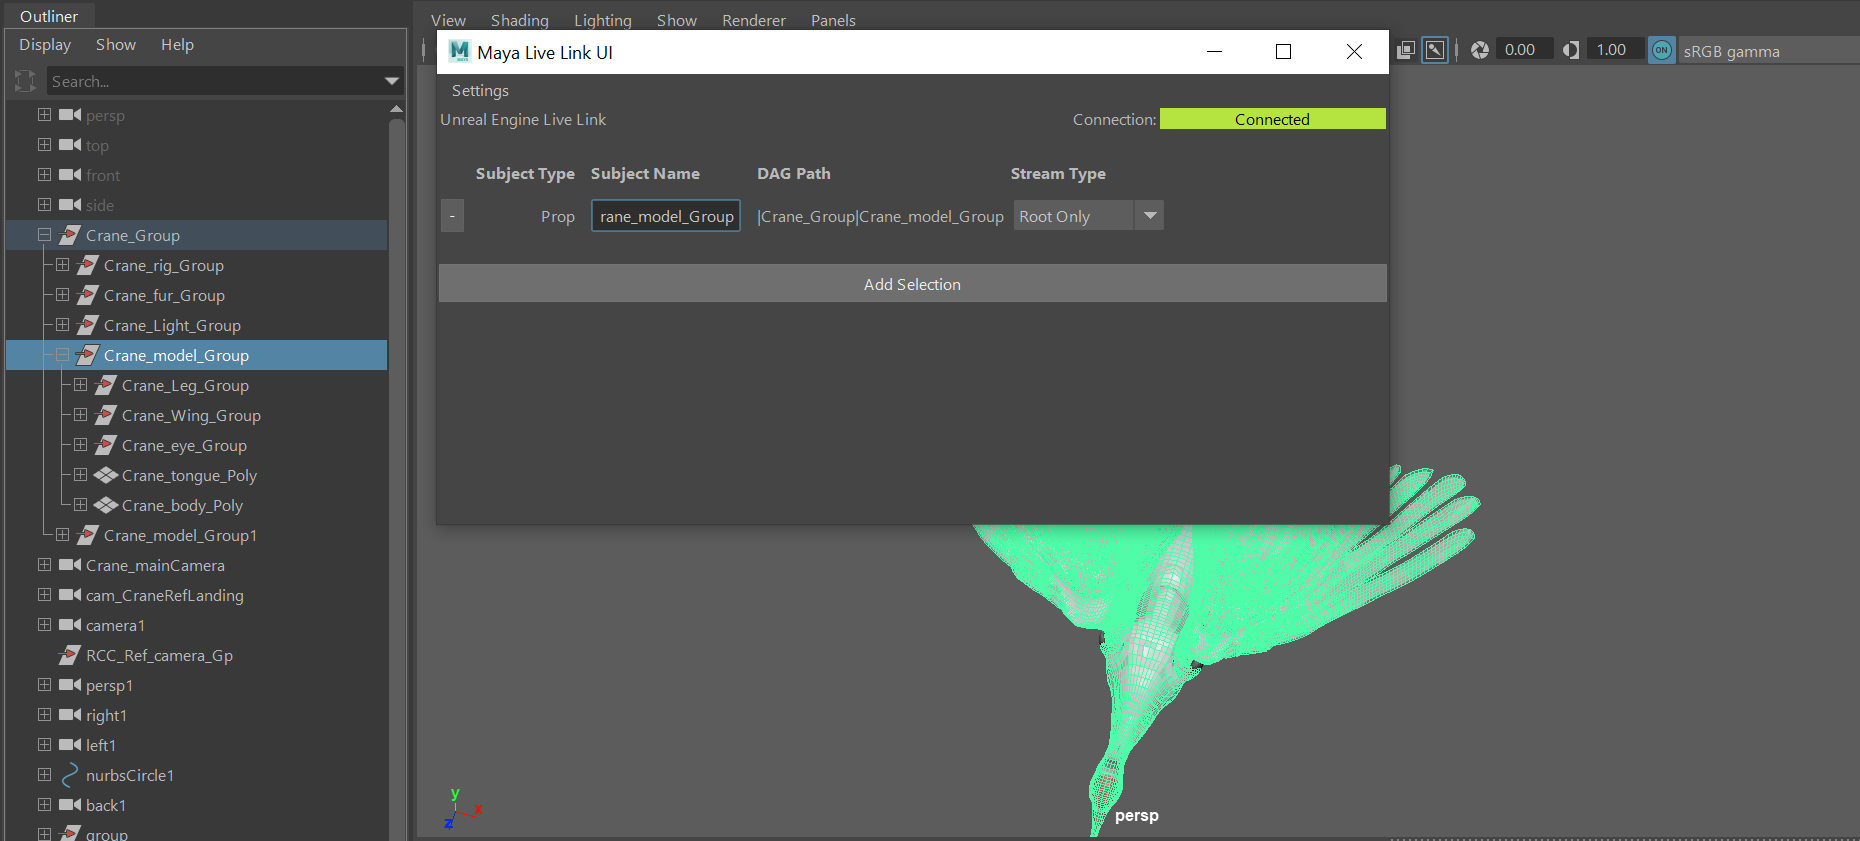Click the transform icon beside Crane_Group
Screen dimensions: 1860x841
coord(70,235)
